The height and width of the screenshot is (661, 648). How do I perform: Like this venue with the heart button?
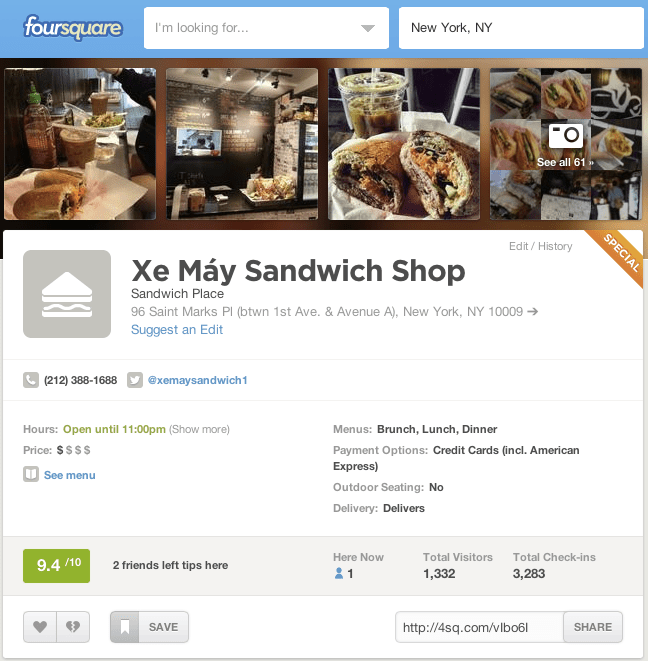(40, 627)
